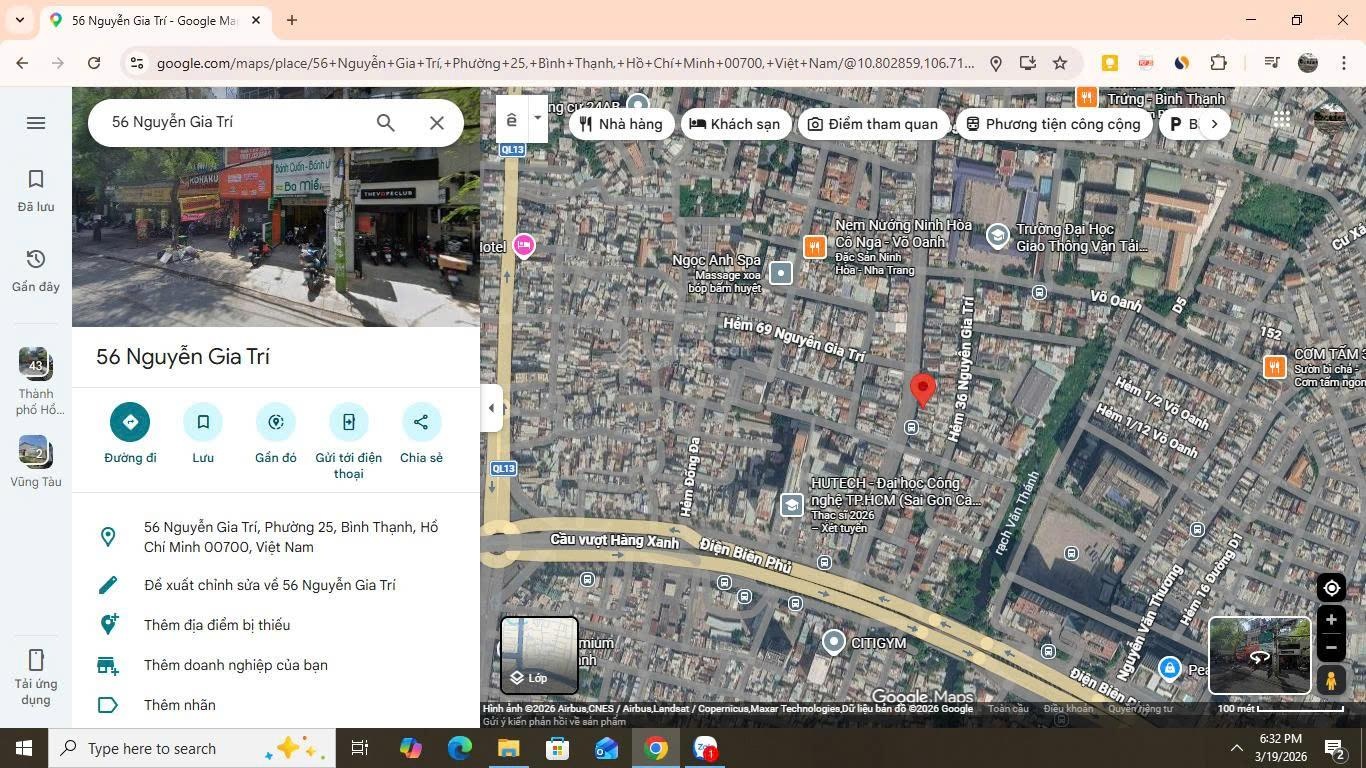Open the Google Maps hamburger menu
1366x768 pixels.
[x=36, y=123]
